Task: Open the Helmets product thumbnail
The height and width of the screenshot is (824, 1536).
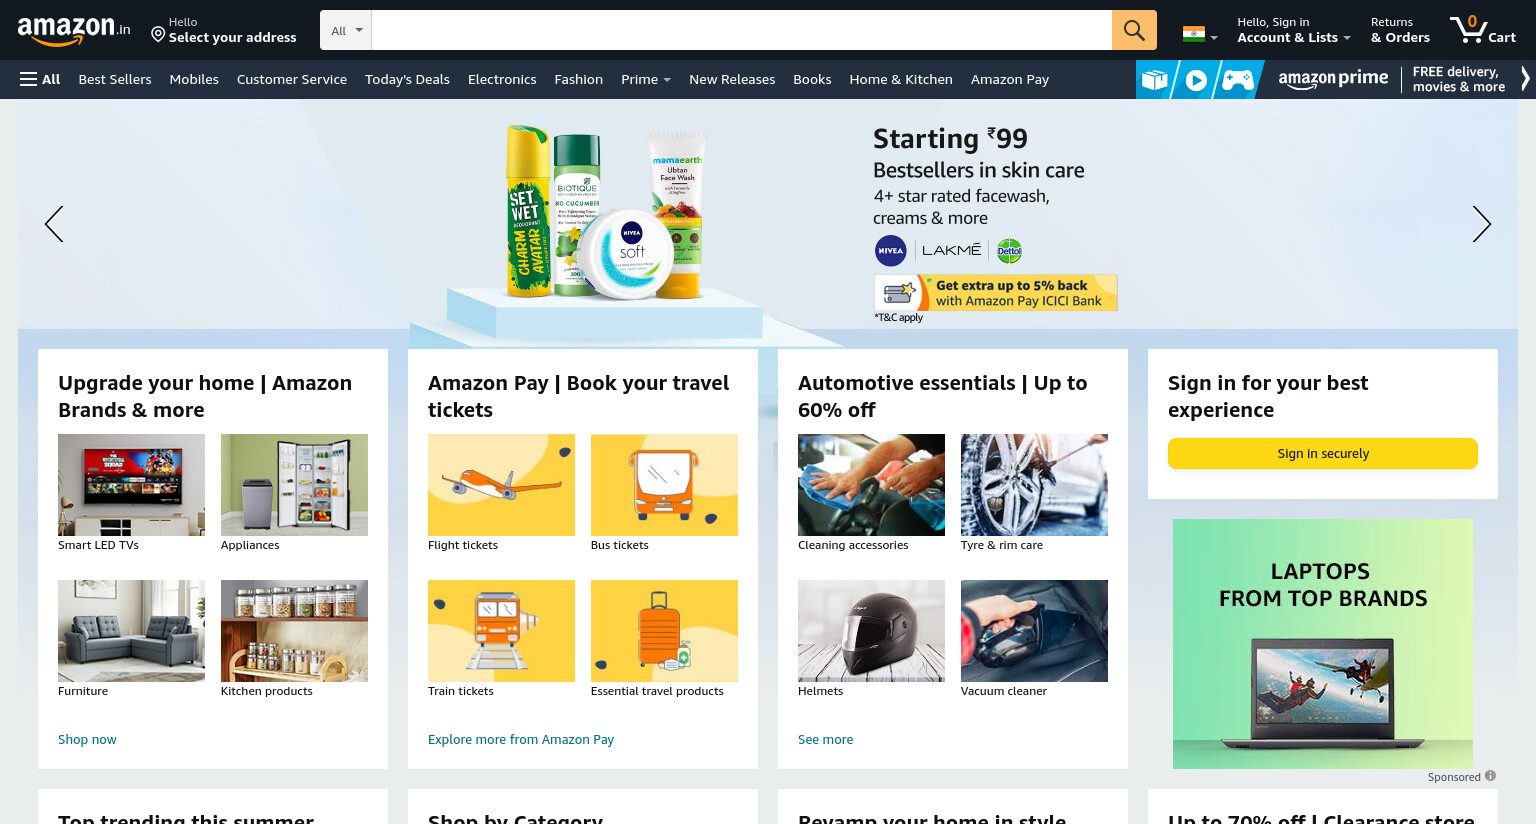Action: tap(871, 631)
